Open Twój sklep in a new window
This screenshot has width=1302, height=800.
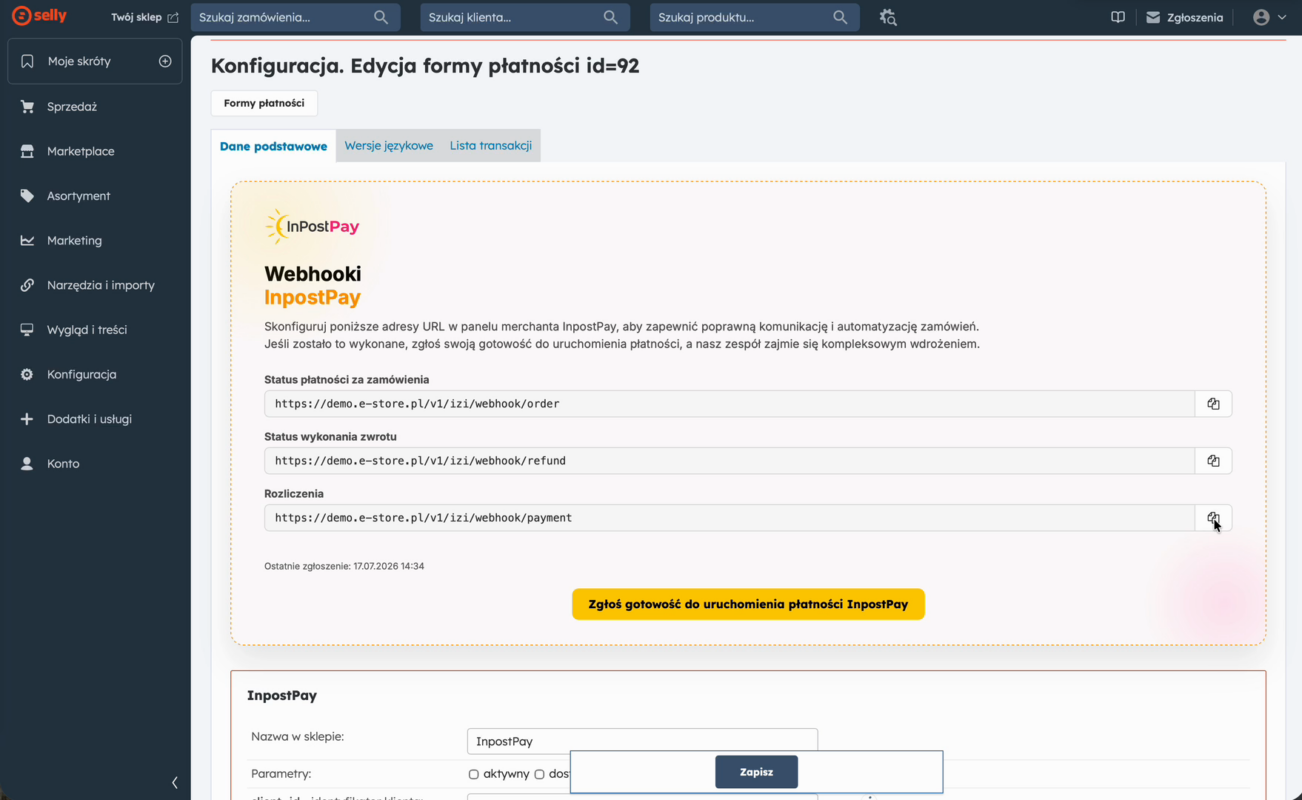(145, 17)
